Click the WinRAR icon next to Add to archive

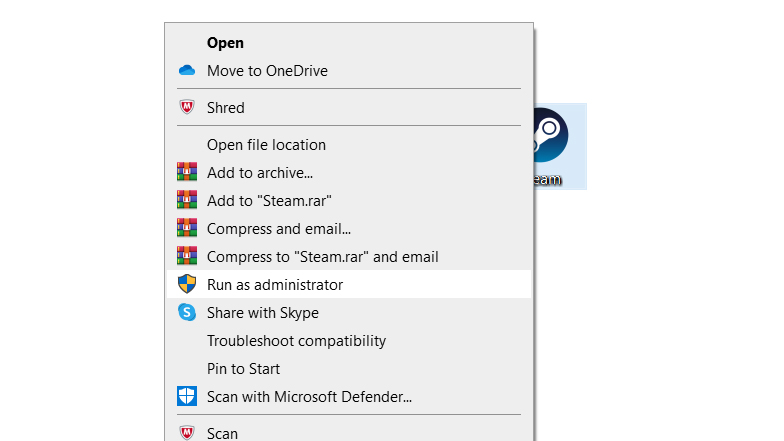(x=187, y=172)
